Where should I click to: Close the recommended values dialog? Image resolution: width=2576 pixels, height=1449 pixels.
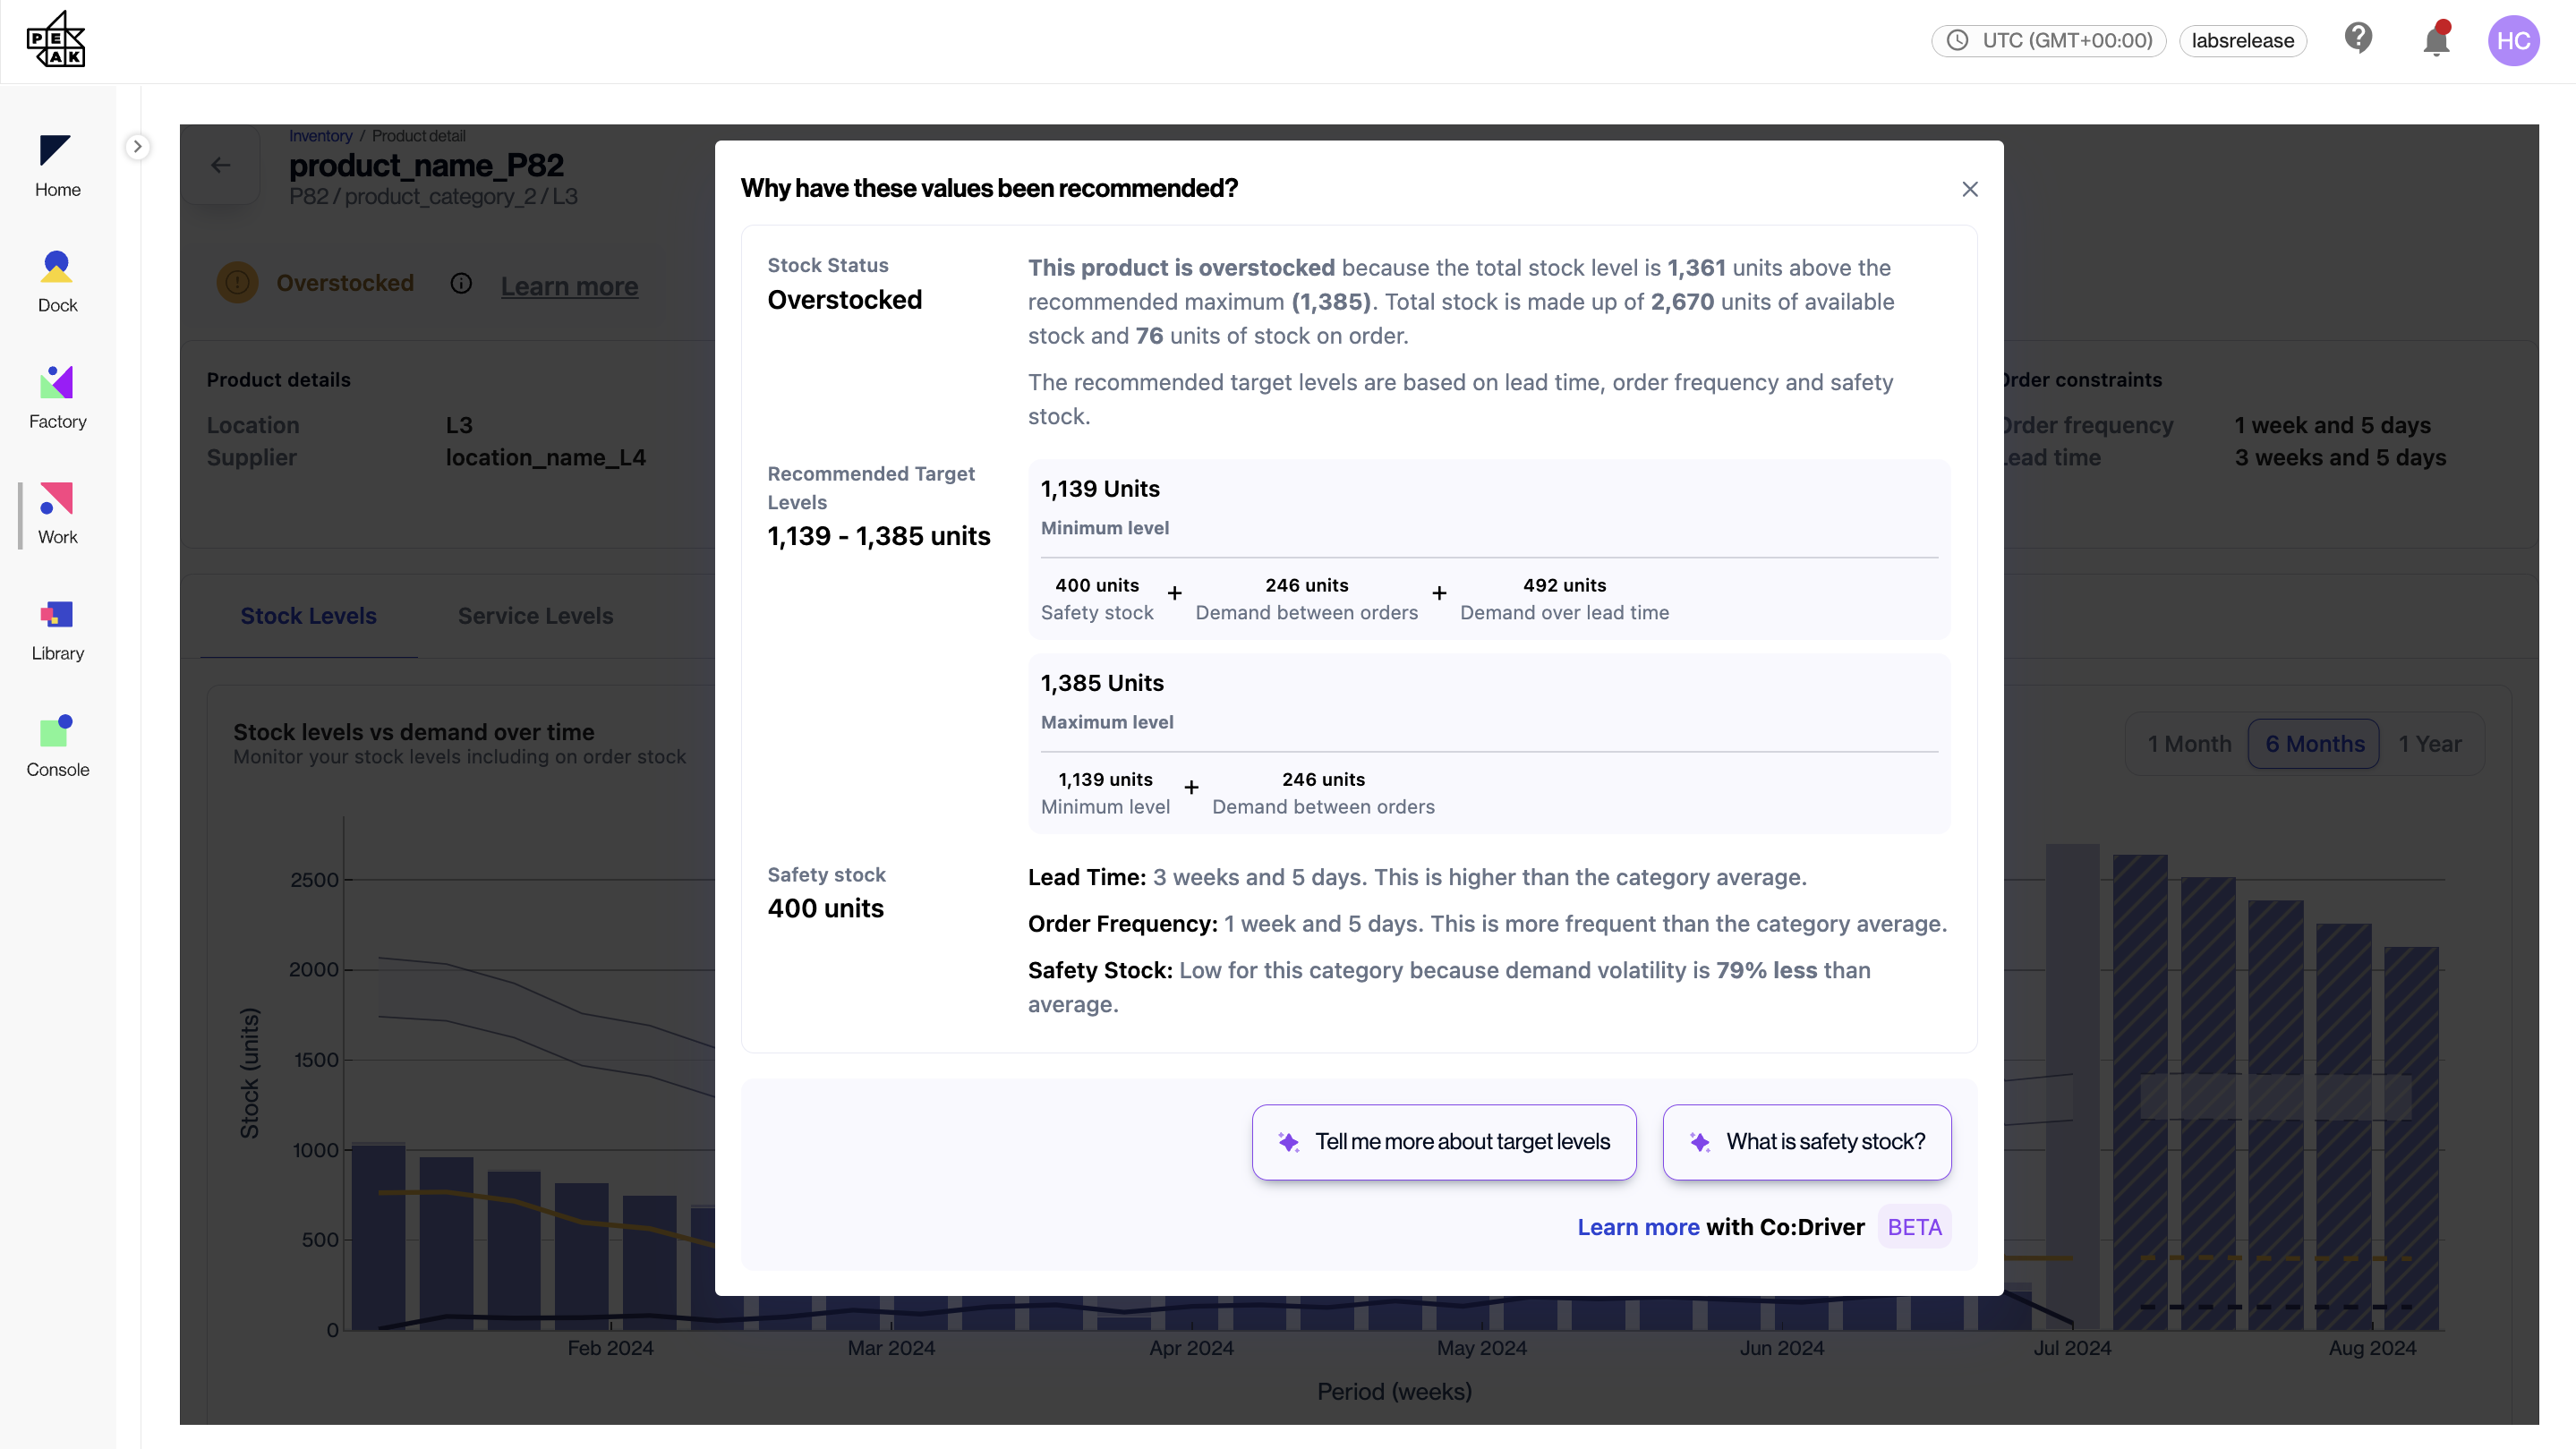pos(1969,189)
